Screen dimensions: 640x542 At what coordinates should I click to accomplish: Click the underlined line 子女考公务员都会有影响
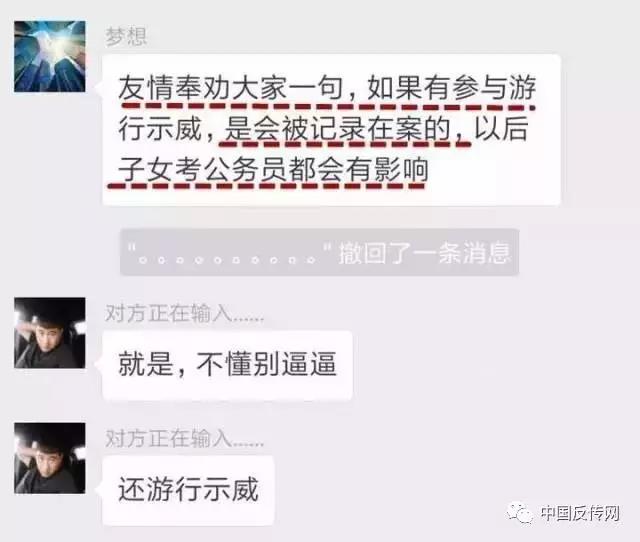pos(273,170)
